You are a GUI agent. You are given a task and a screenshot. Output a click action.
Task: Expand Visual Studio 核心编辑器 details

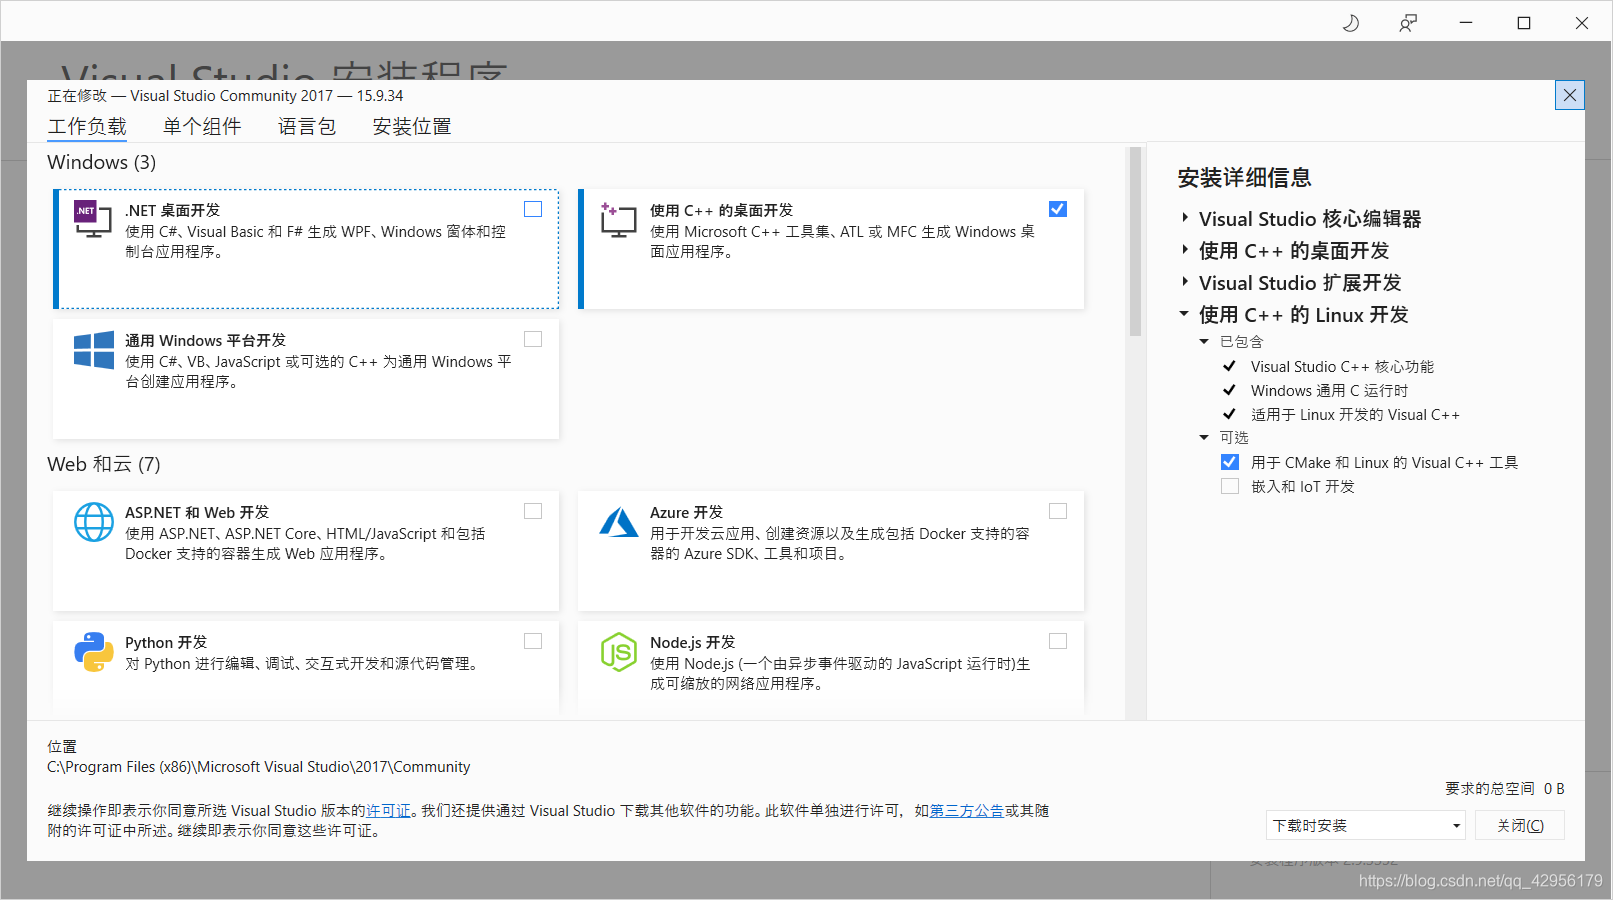[x=1185, y=218]
